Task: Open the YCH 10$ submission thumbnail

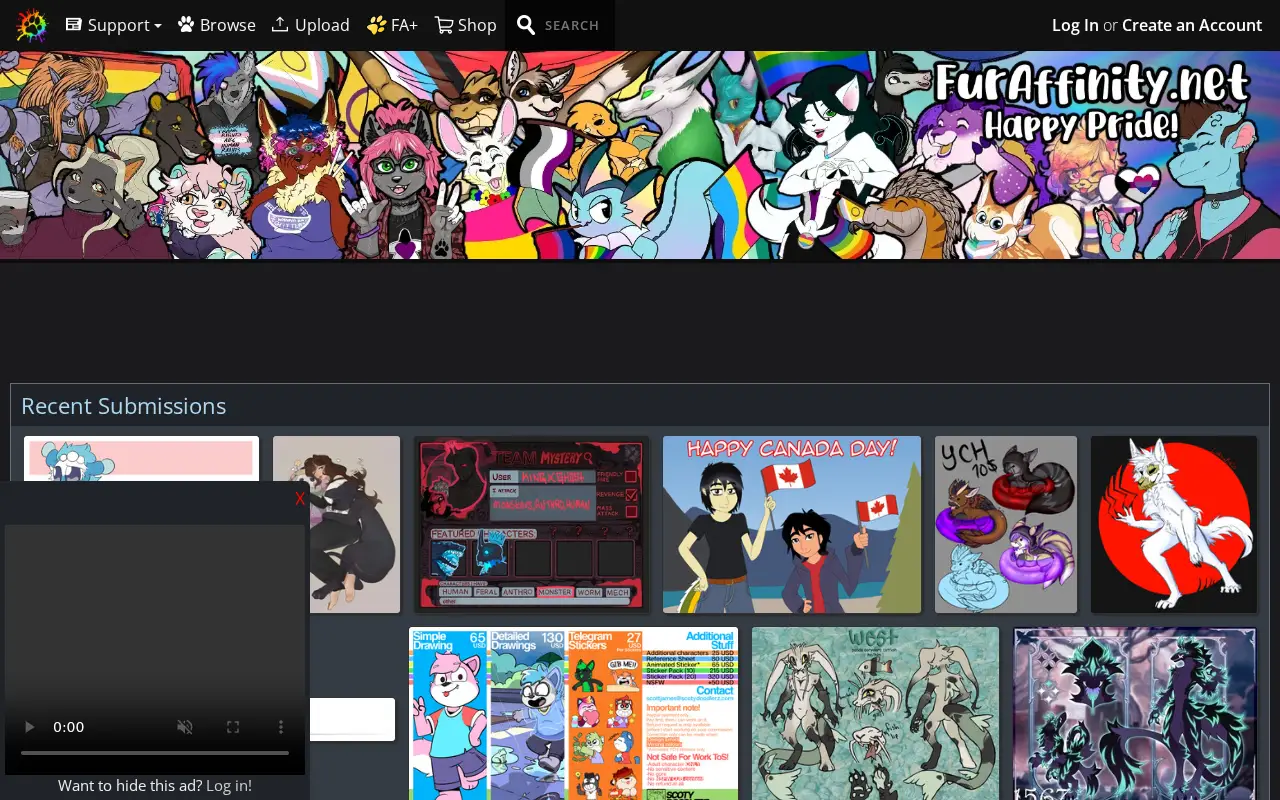Action: (x=1006, y=524)
